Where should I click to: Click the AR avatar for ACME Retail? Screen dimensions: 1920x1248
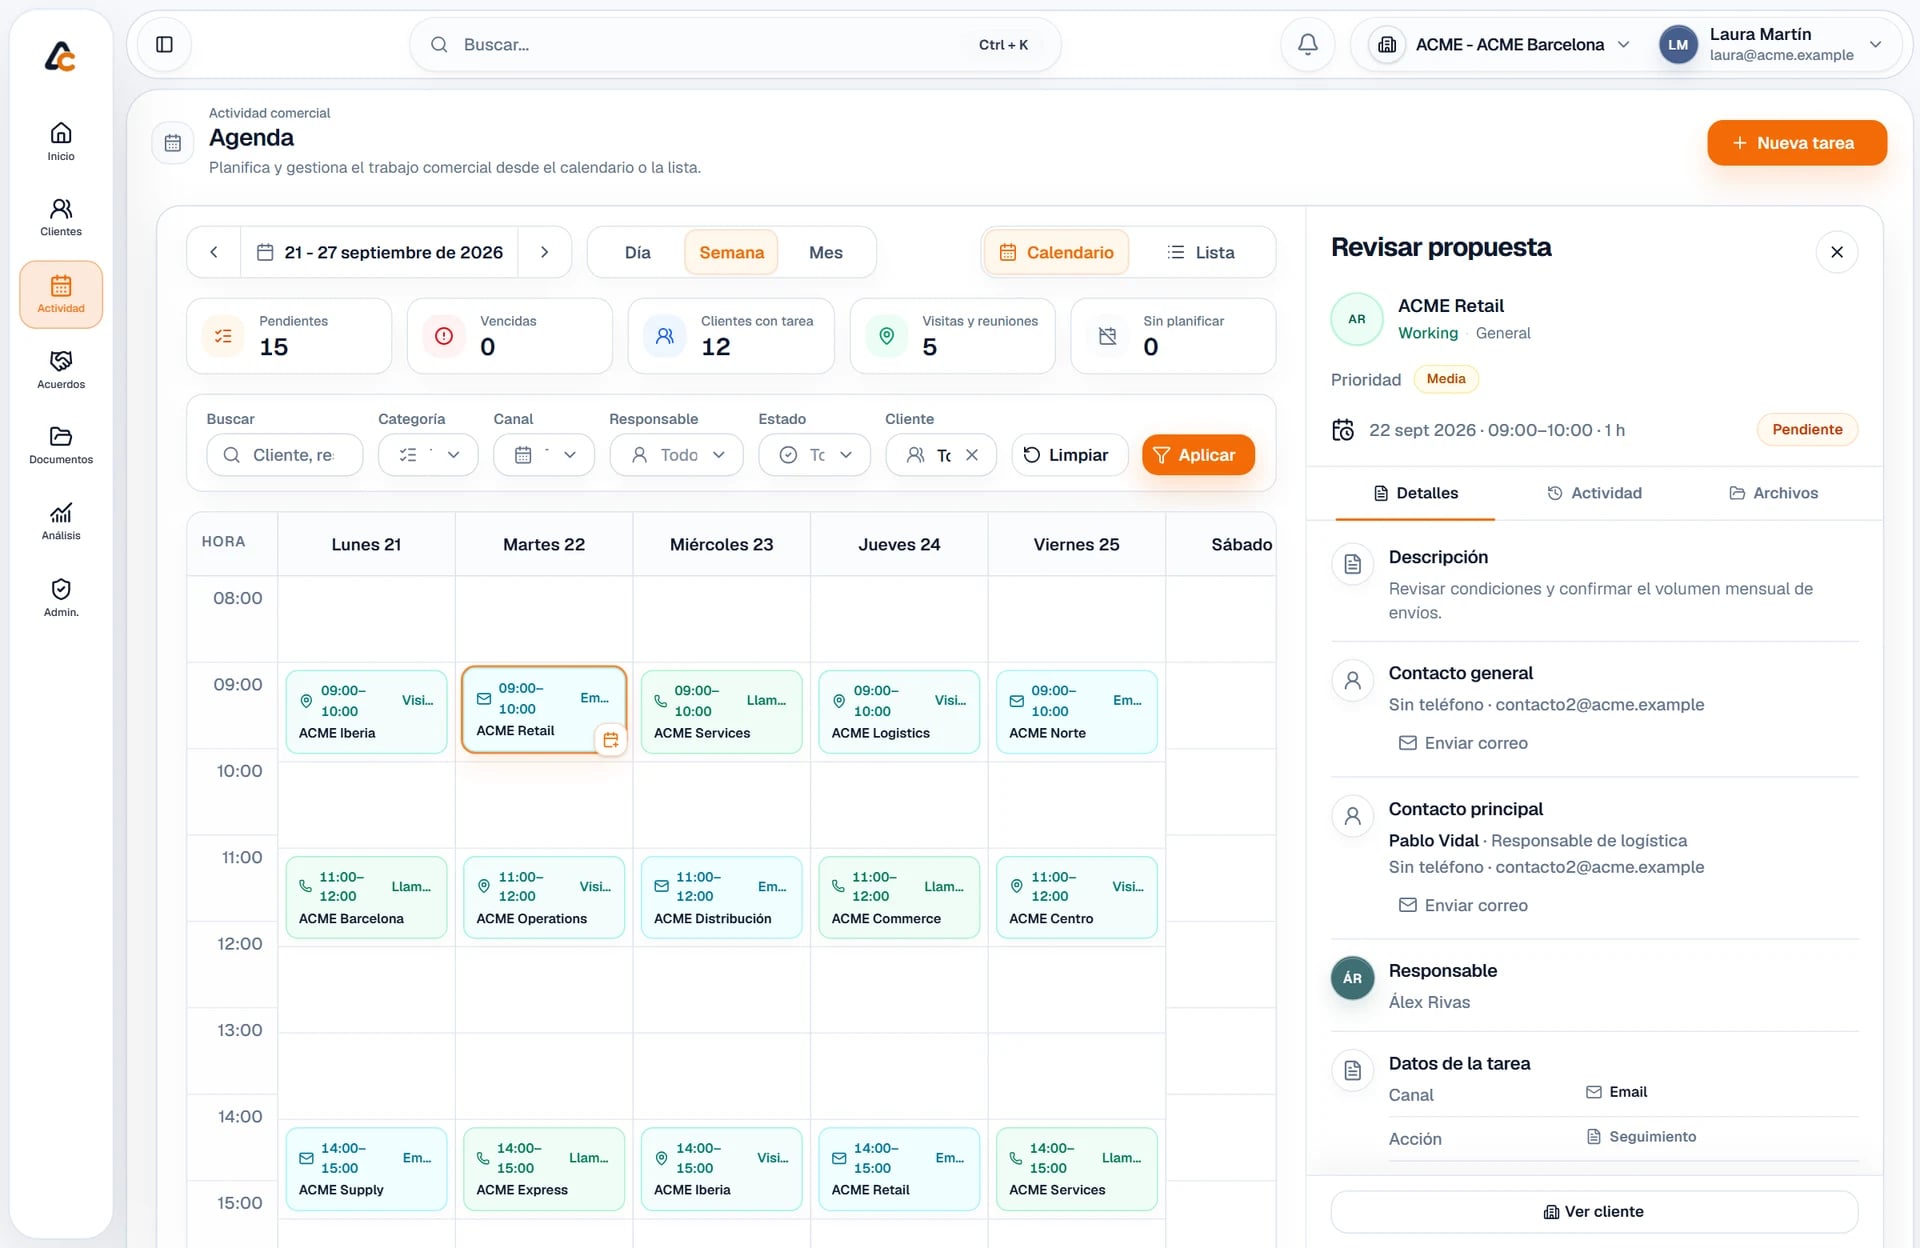click(1357, 319)
